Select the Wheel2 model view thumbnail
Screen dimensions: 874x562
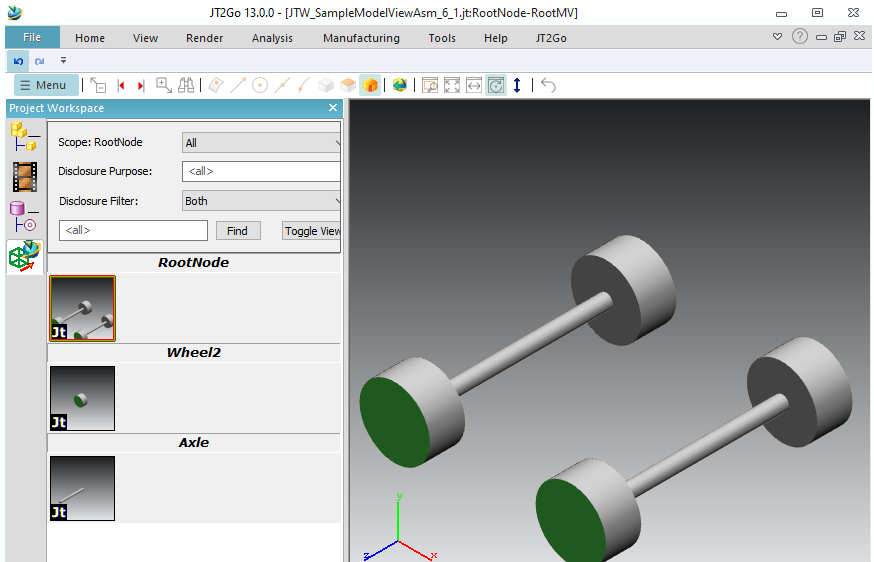[82, 398]
